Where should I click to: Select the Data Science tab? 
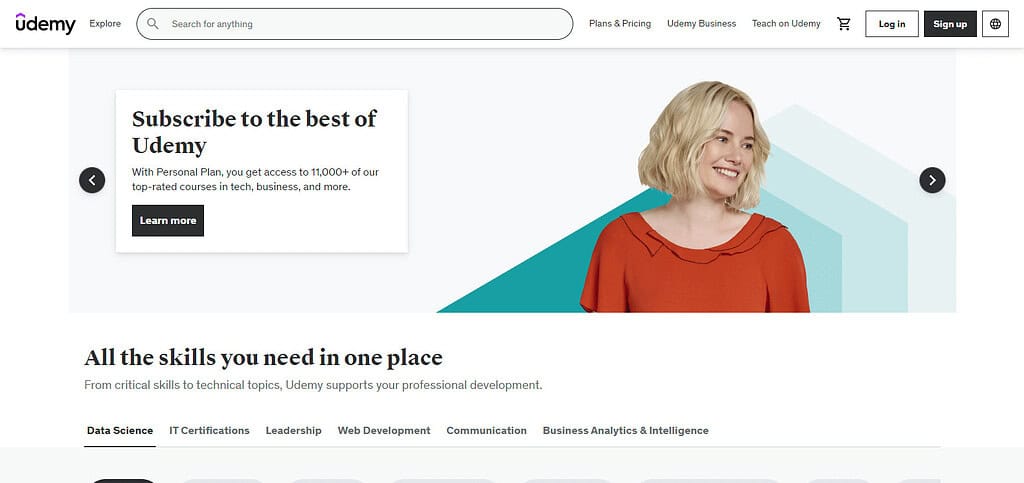pos(120,431)
